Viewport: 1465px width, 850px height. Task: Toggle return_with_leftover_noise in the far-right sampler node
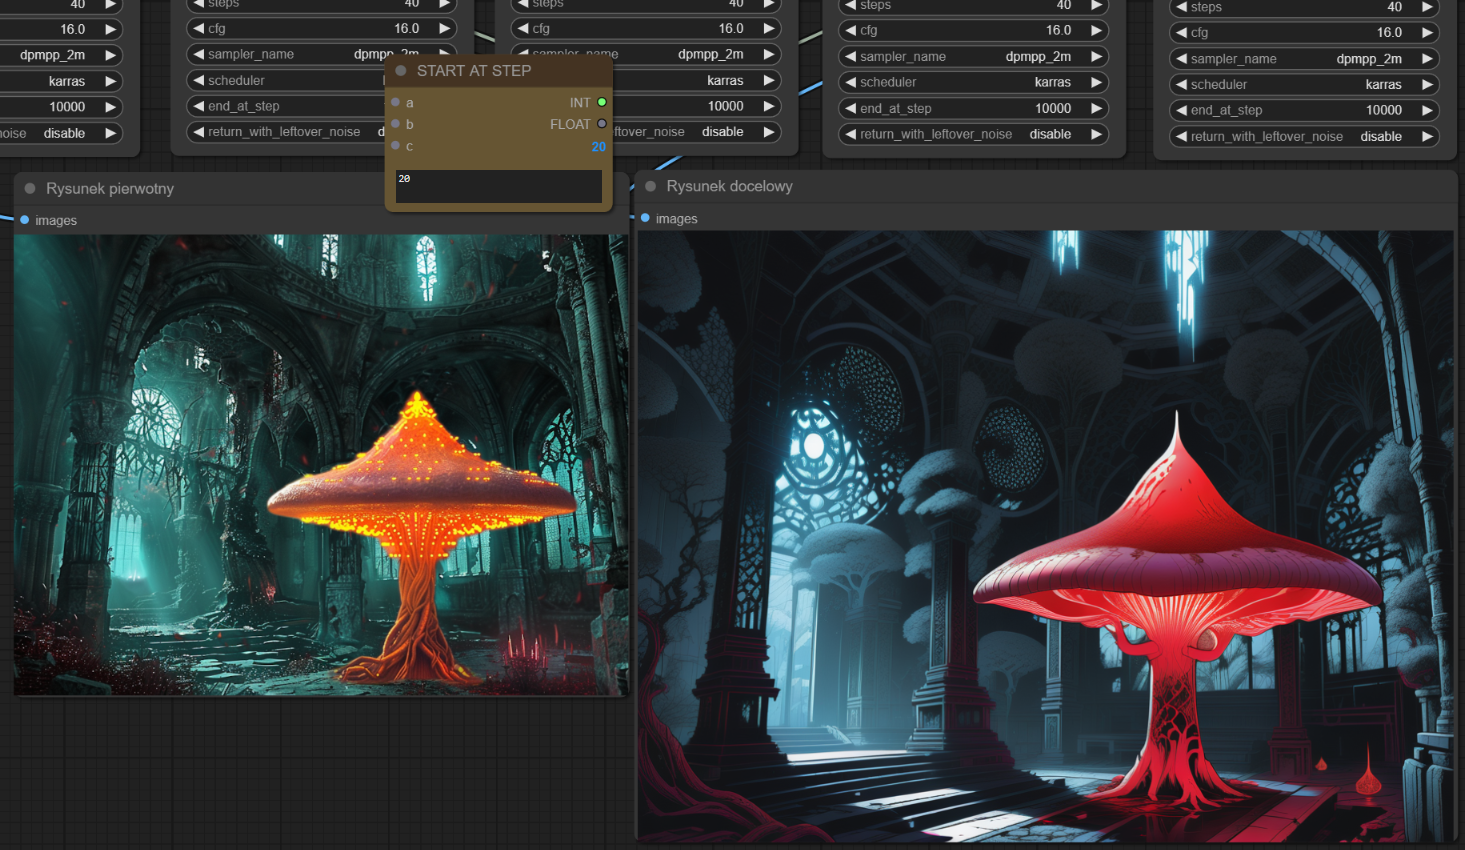coord(1304,136)
